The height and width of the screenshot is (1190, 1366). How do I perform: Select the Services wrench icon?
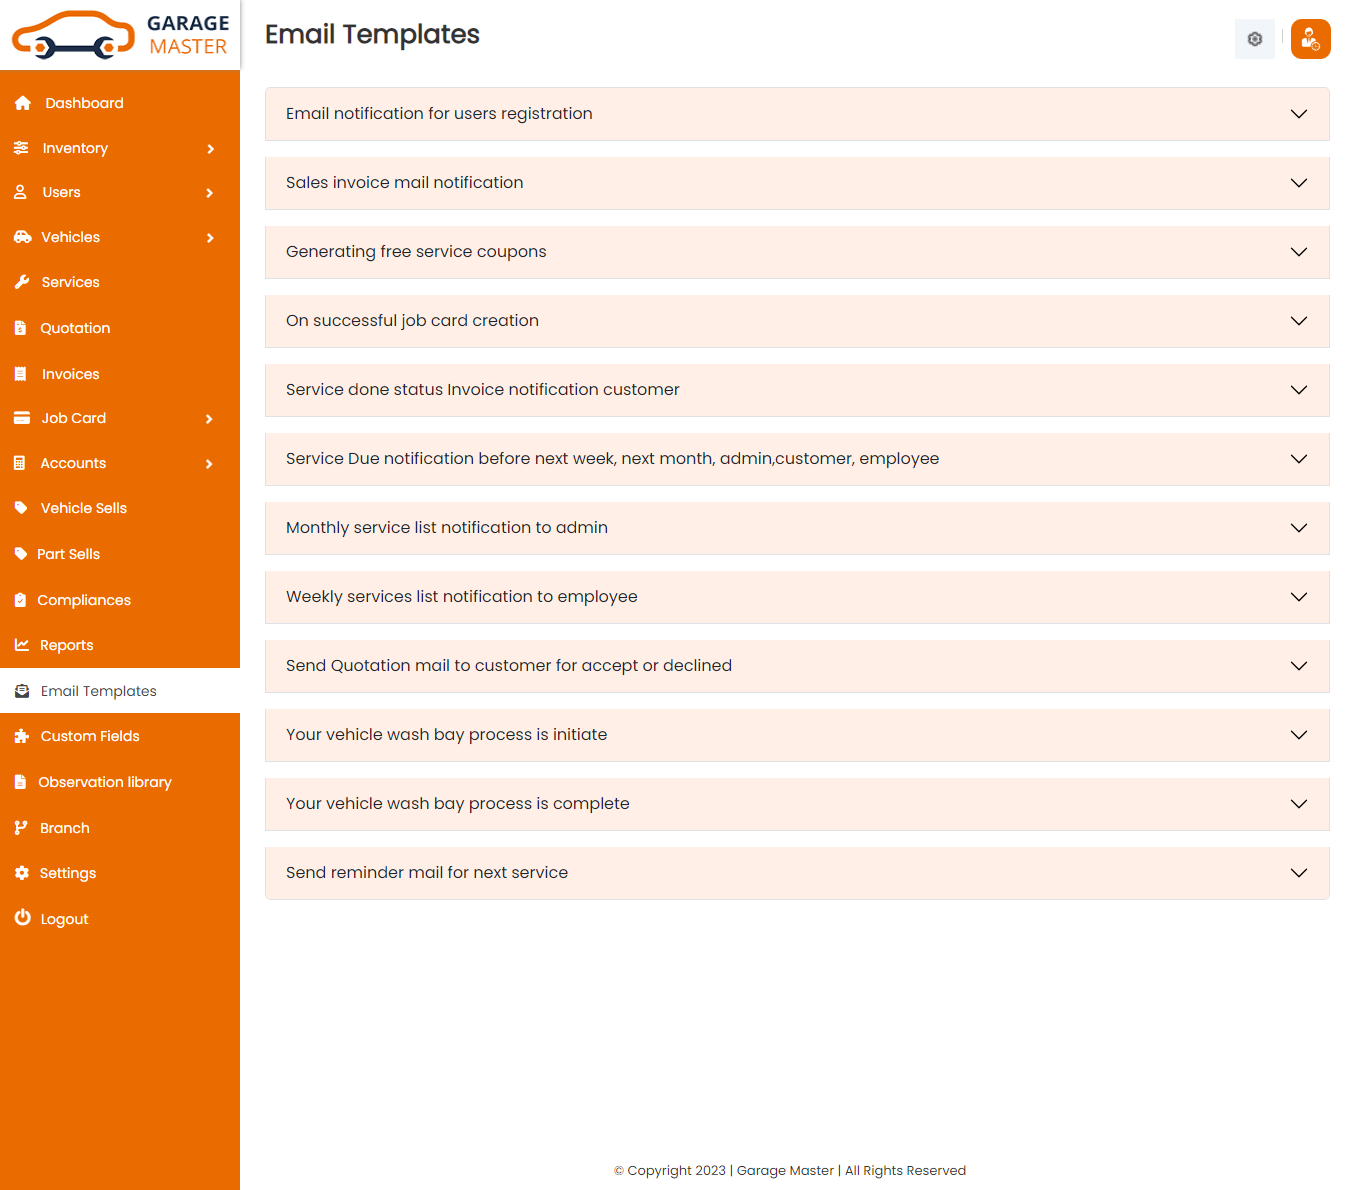pyautogui.click(x=22, y=281)
